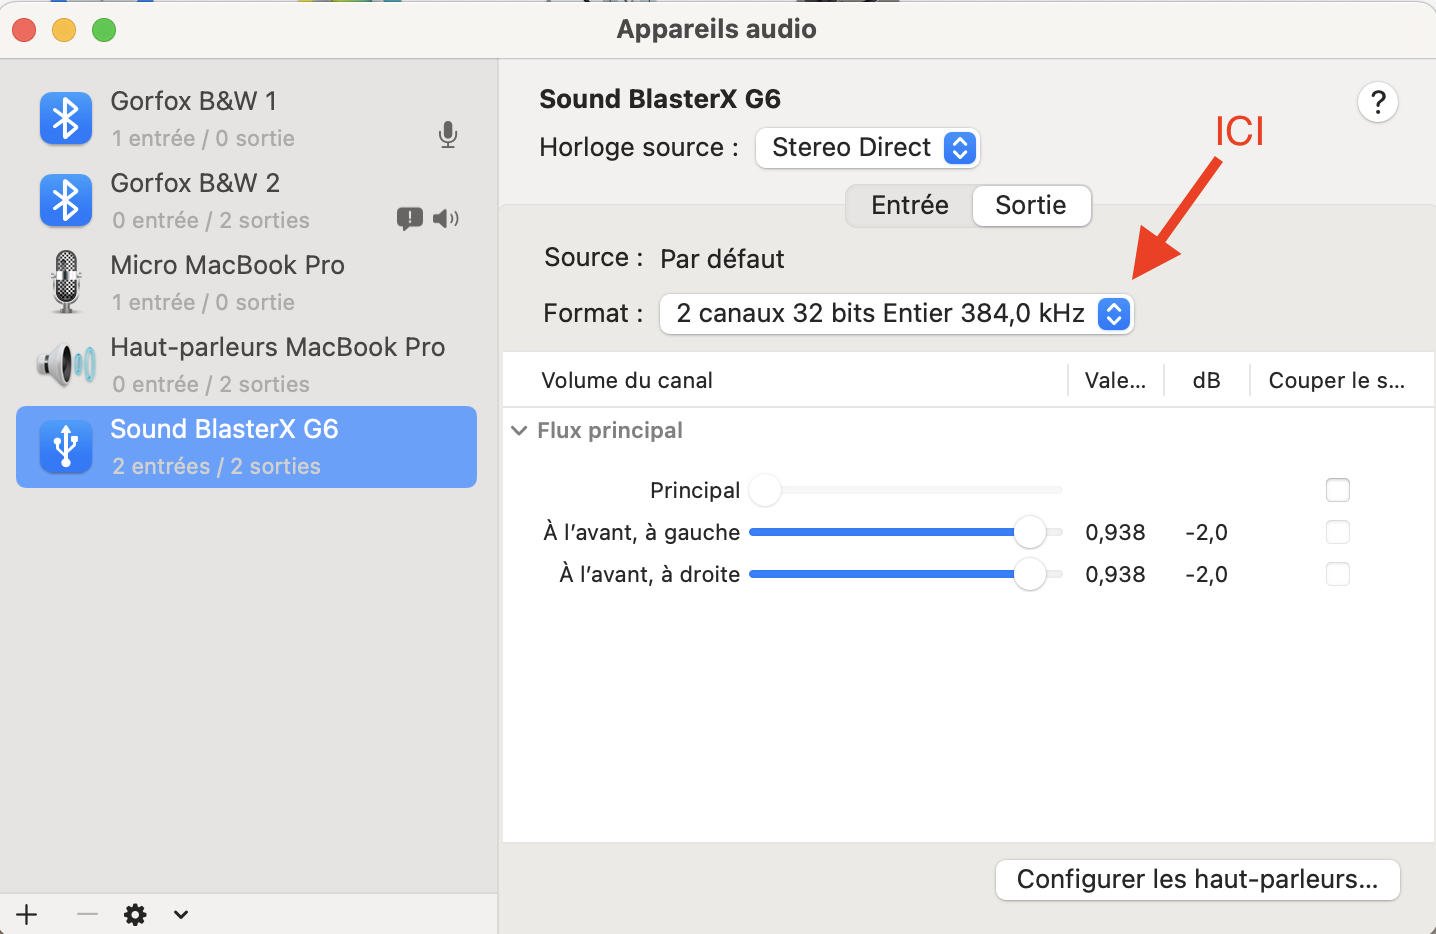Click the Micro MacBook Pro microphone icon
The width and height of the screenshot is (1436, 934).
[x=66, y=282]
